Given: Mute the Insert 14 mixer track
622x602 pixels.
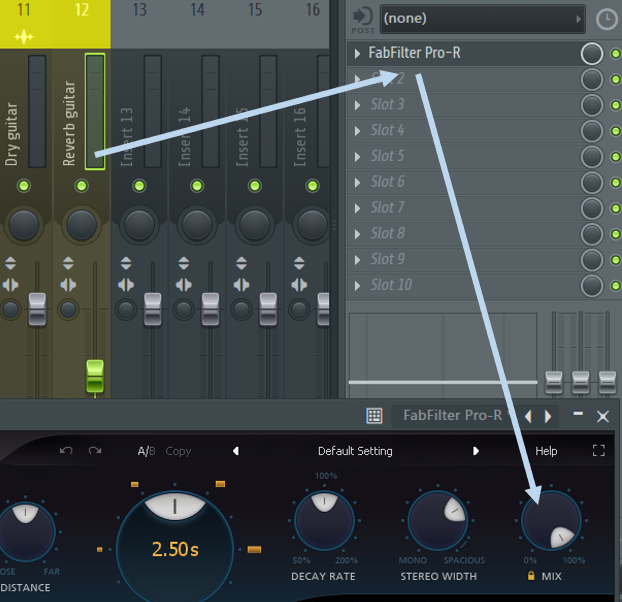Looking at the screenshot, I should (x=197, y=186).
